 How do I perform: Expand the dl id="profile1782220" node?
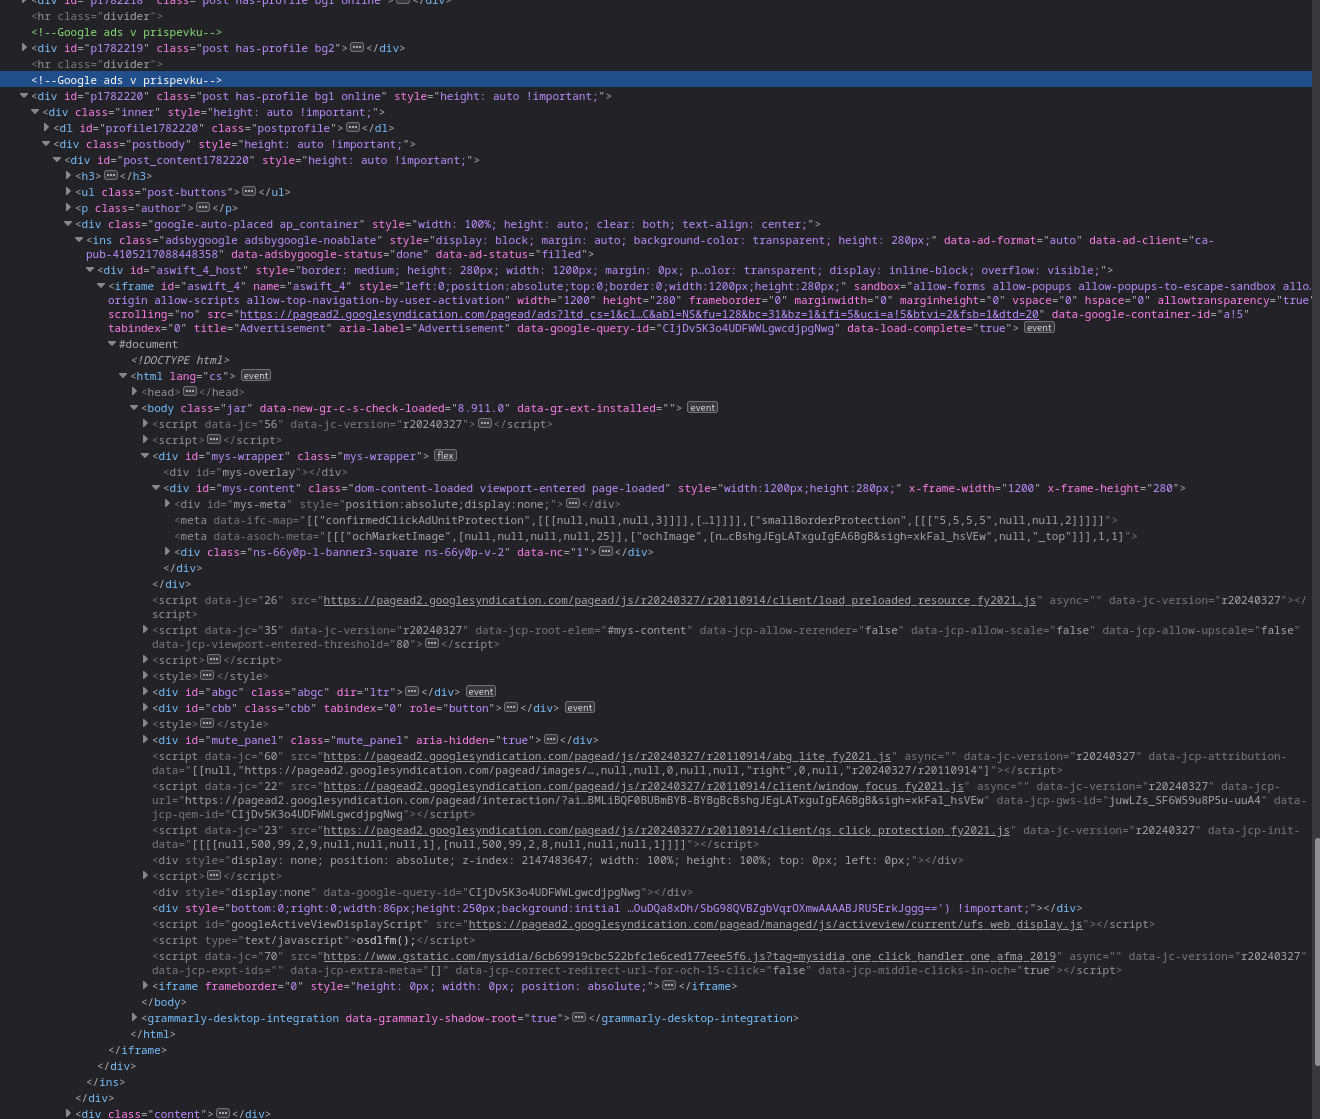point(46,128)
